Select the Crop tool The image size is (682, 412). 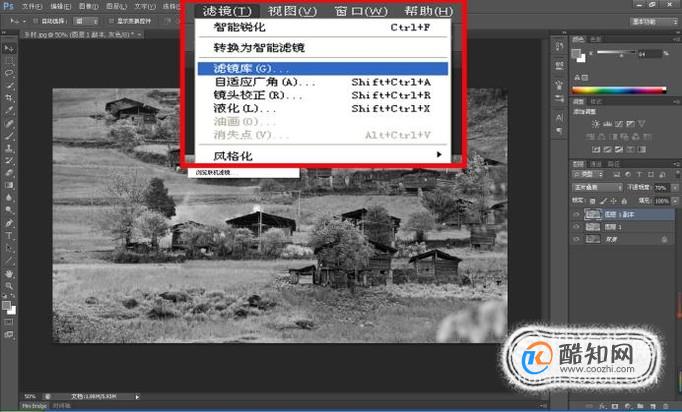click(9, 98)
